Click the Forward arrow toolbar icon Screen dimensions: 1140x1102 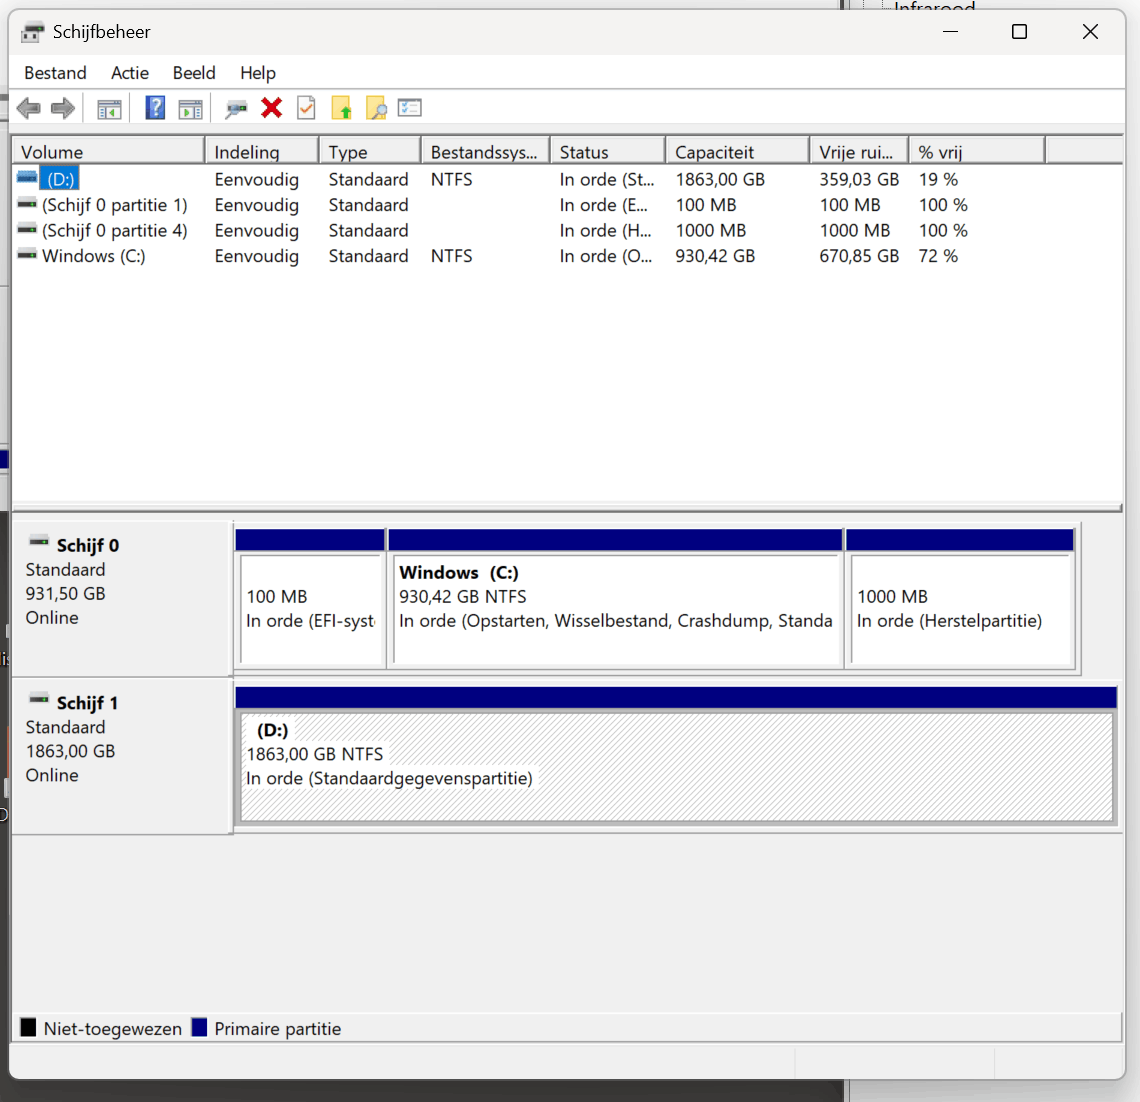[63, 109]
